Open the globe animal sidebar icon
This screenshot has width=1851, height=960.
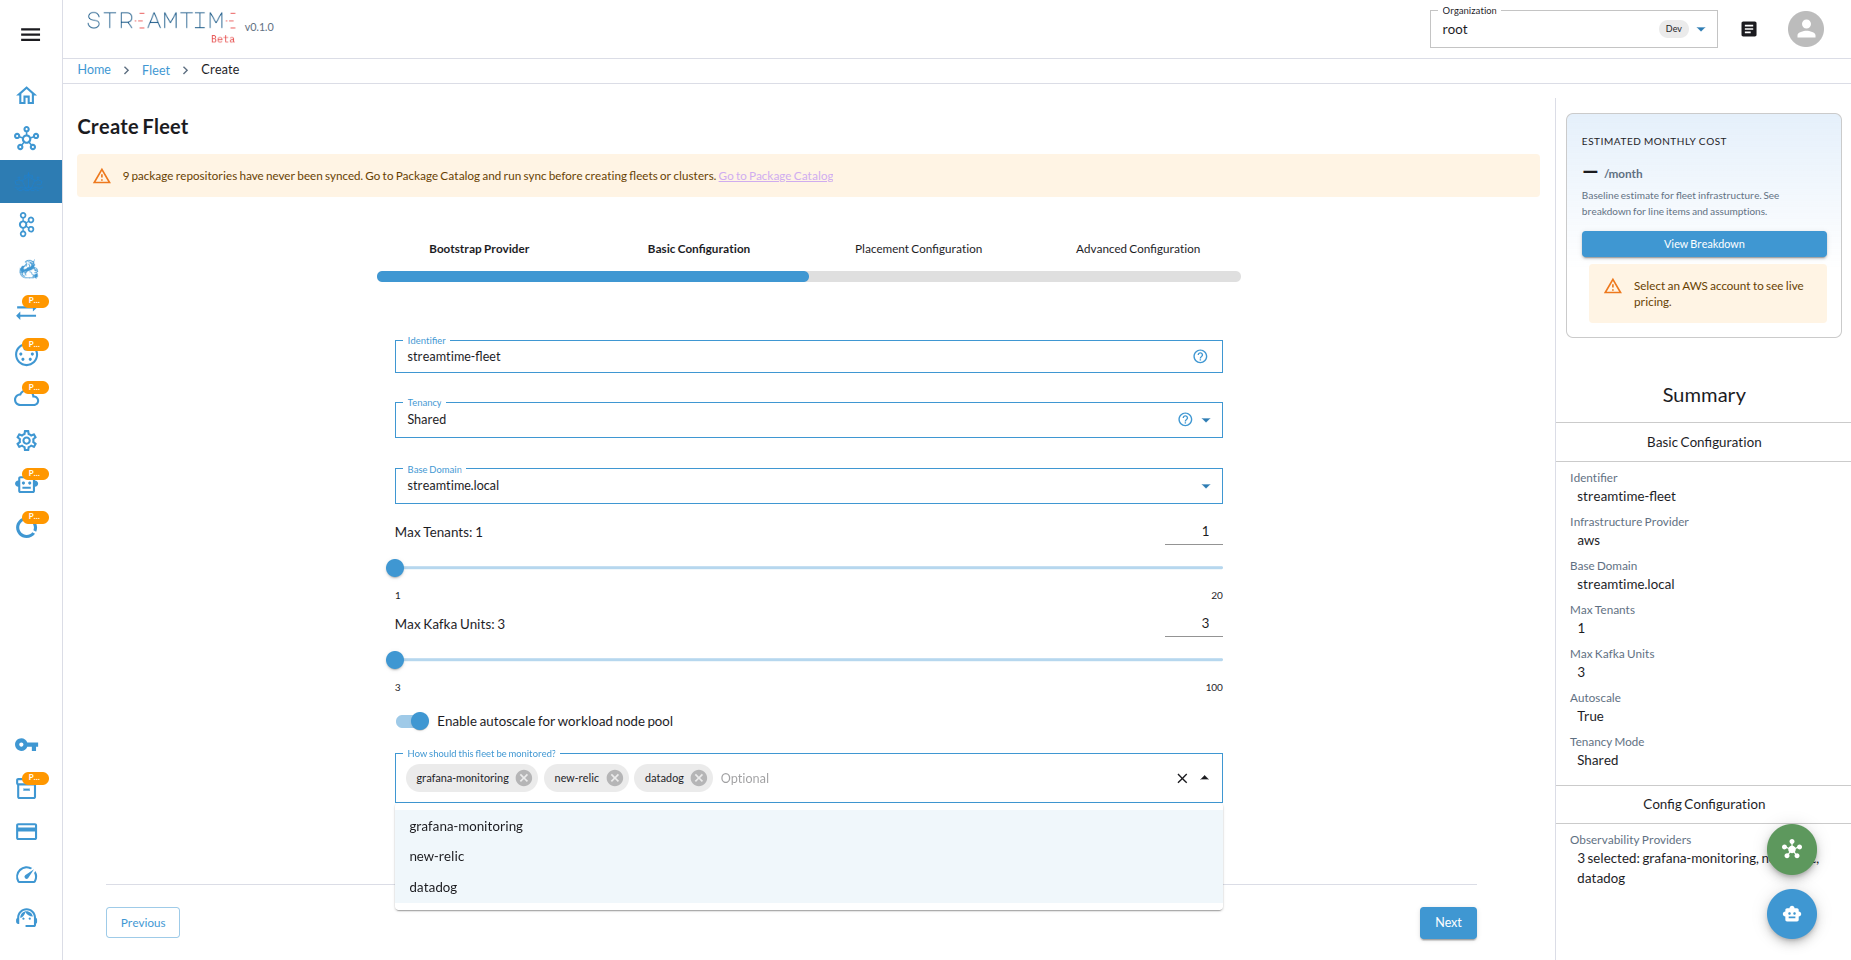(28, 269)
